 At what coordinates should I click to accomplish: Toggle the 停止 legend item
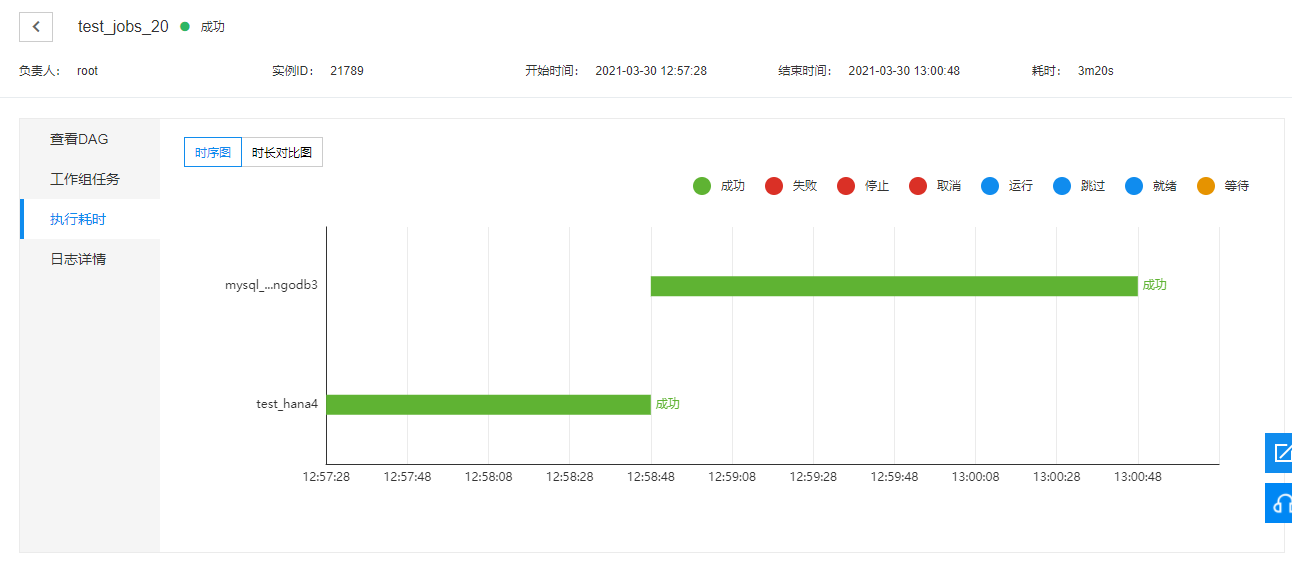coord(863,186)
